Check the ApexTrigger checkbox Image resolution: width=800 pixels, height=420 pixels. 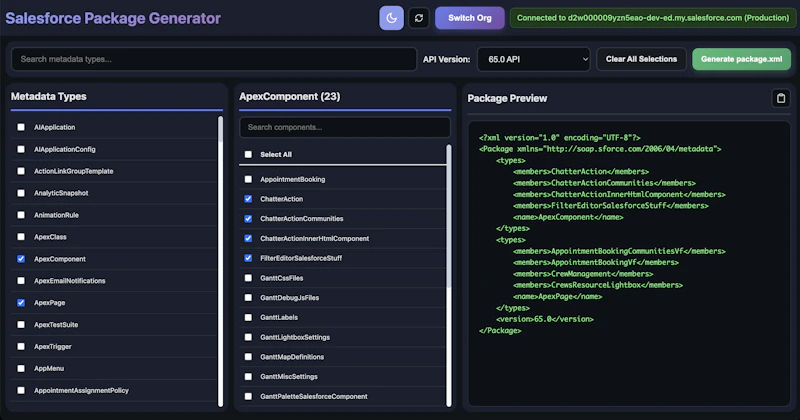(x=21, y=347)
